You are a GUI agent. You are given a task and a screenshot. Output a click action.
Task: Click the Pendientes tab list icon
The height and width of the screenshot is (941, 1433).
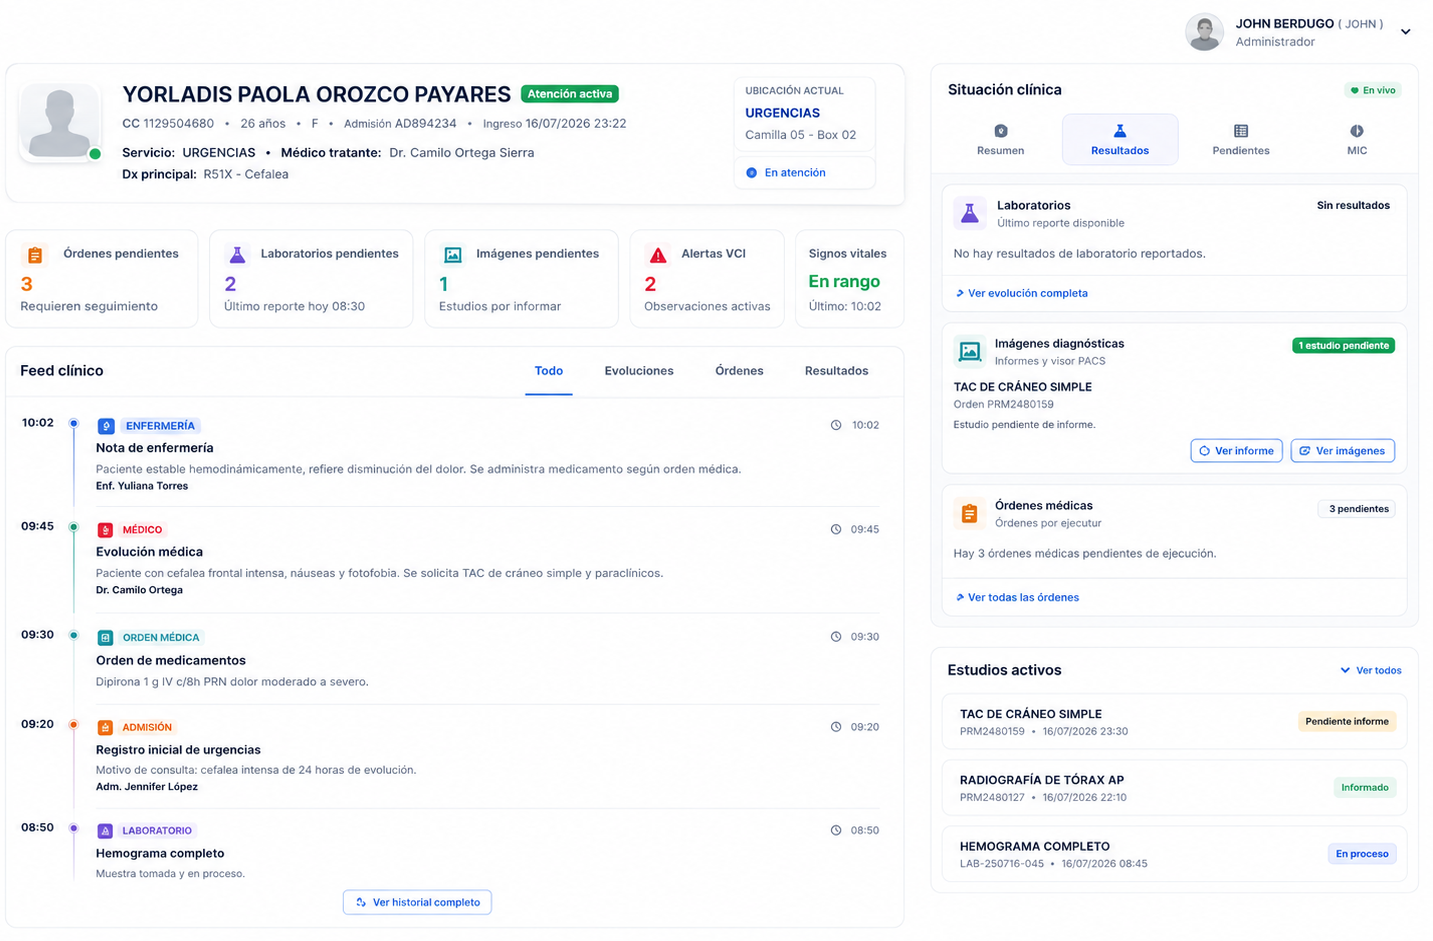1241,131
